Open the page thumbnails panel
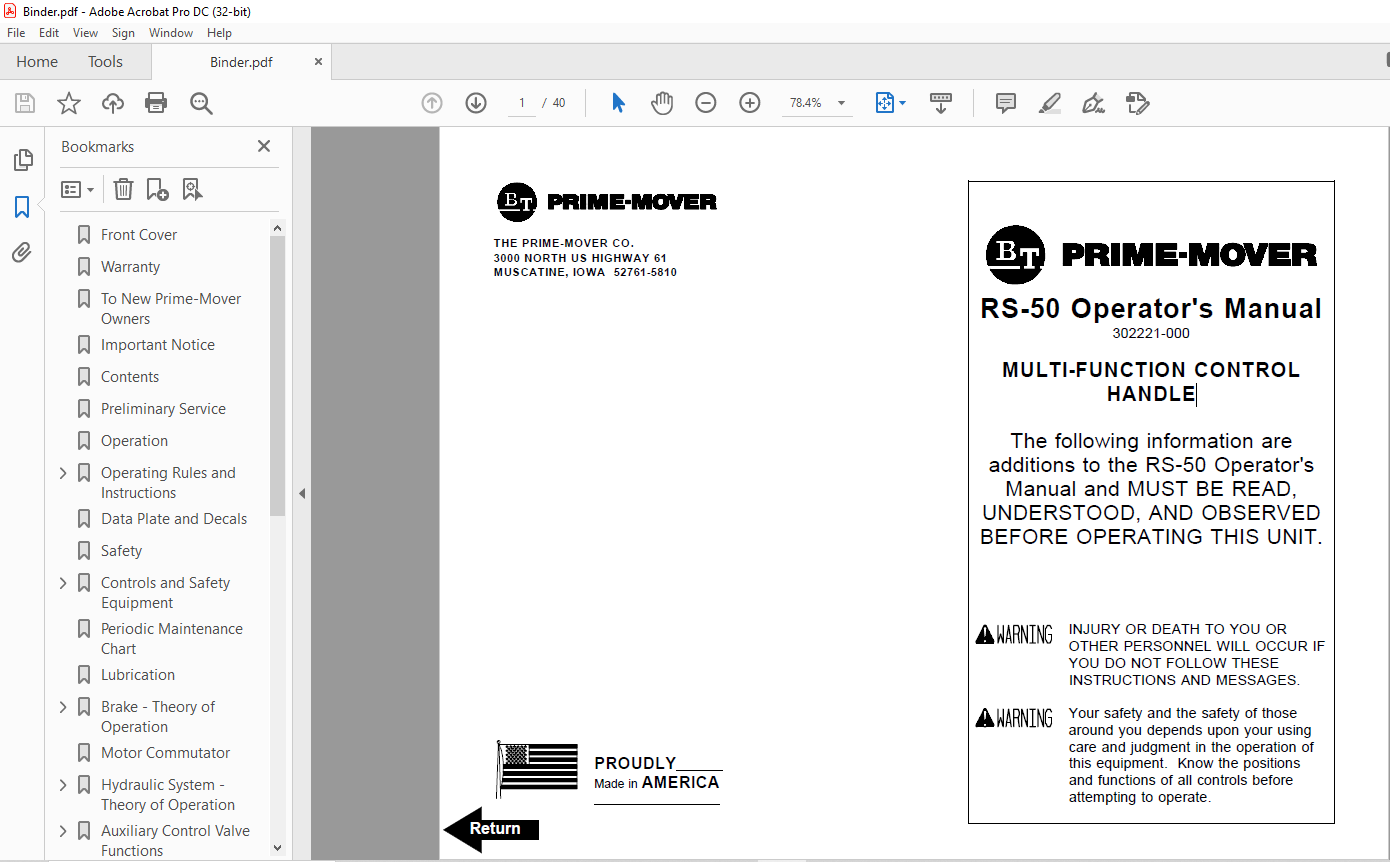This screenshot has height=862, width=1390. 22,160
